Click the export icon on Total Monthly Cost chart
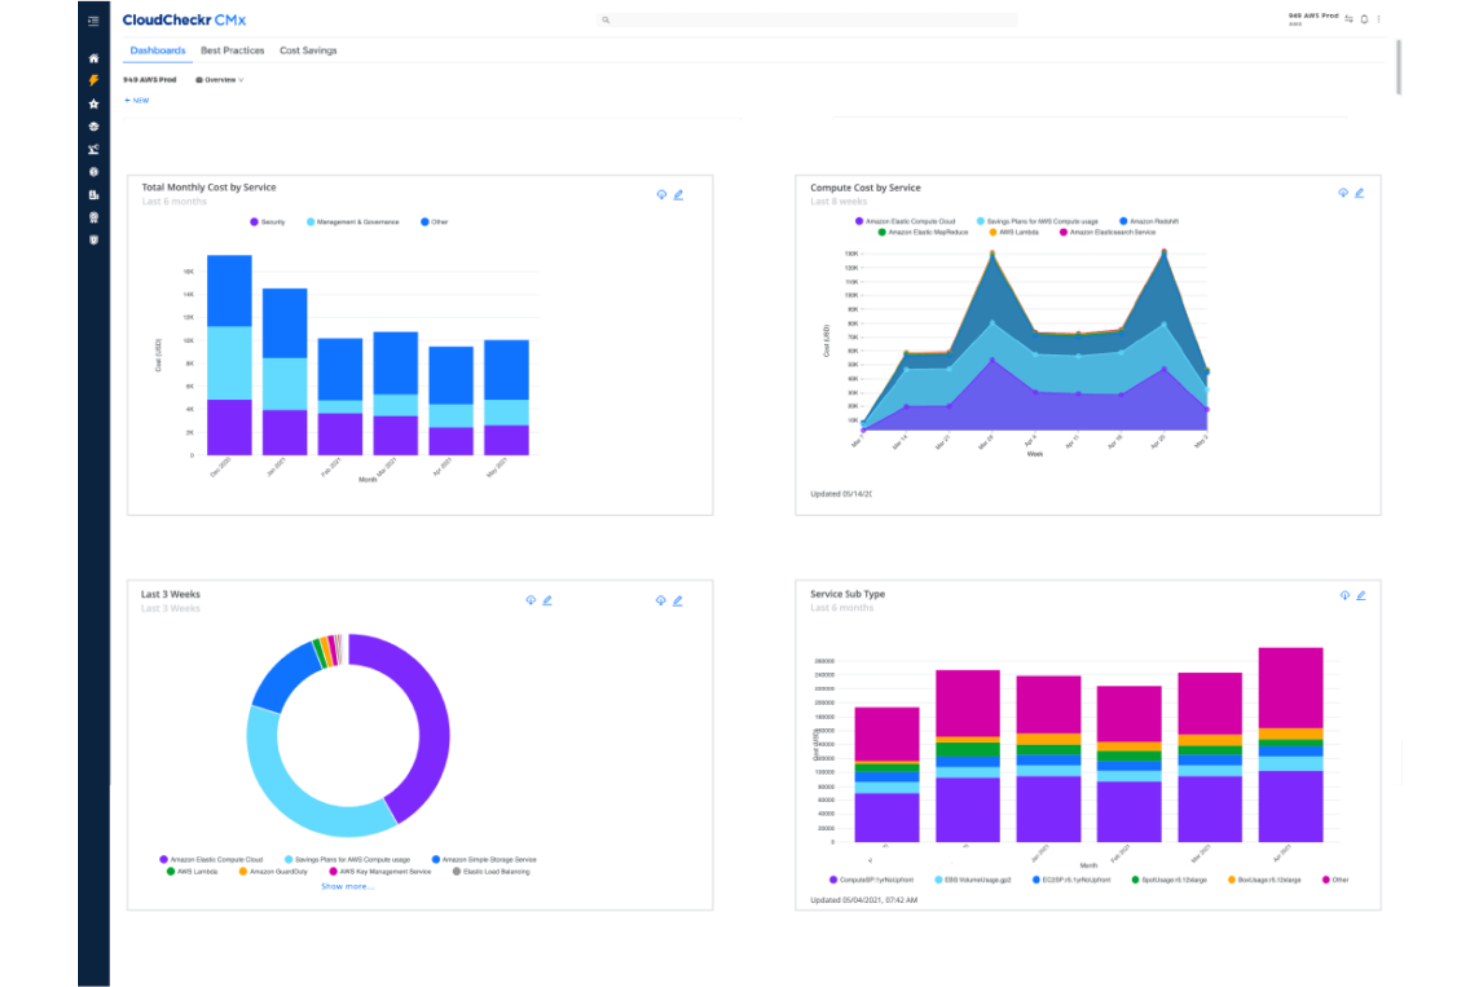 point(661,194)
